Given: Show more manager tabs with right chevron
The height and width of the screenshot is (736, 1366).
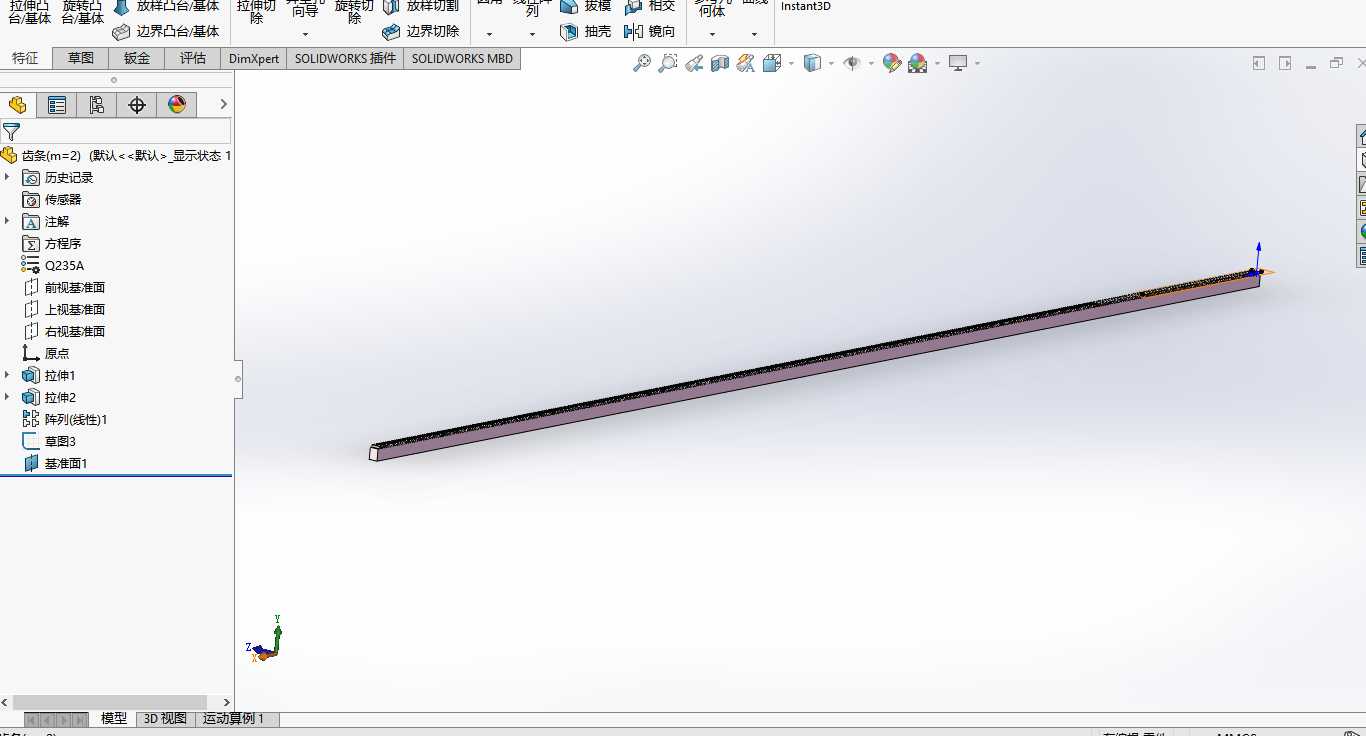Looking at the screenshot, I should click(x=224, y=105).
